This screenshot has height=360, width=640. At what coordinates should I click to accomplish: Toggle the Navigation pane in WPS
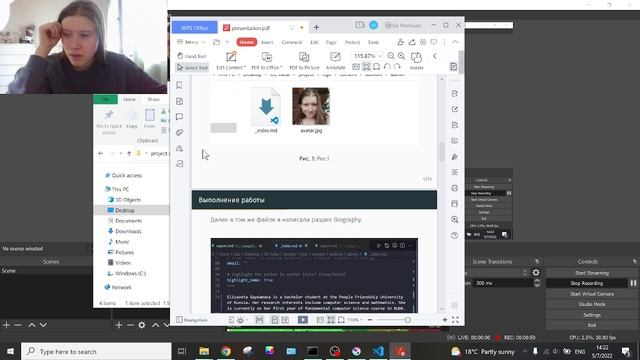tap(192, 320)
